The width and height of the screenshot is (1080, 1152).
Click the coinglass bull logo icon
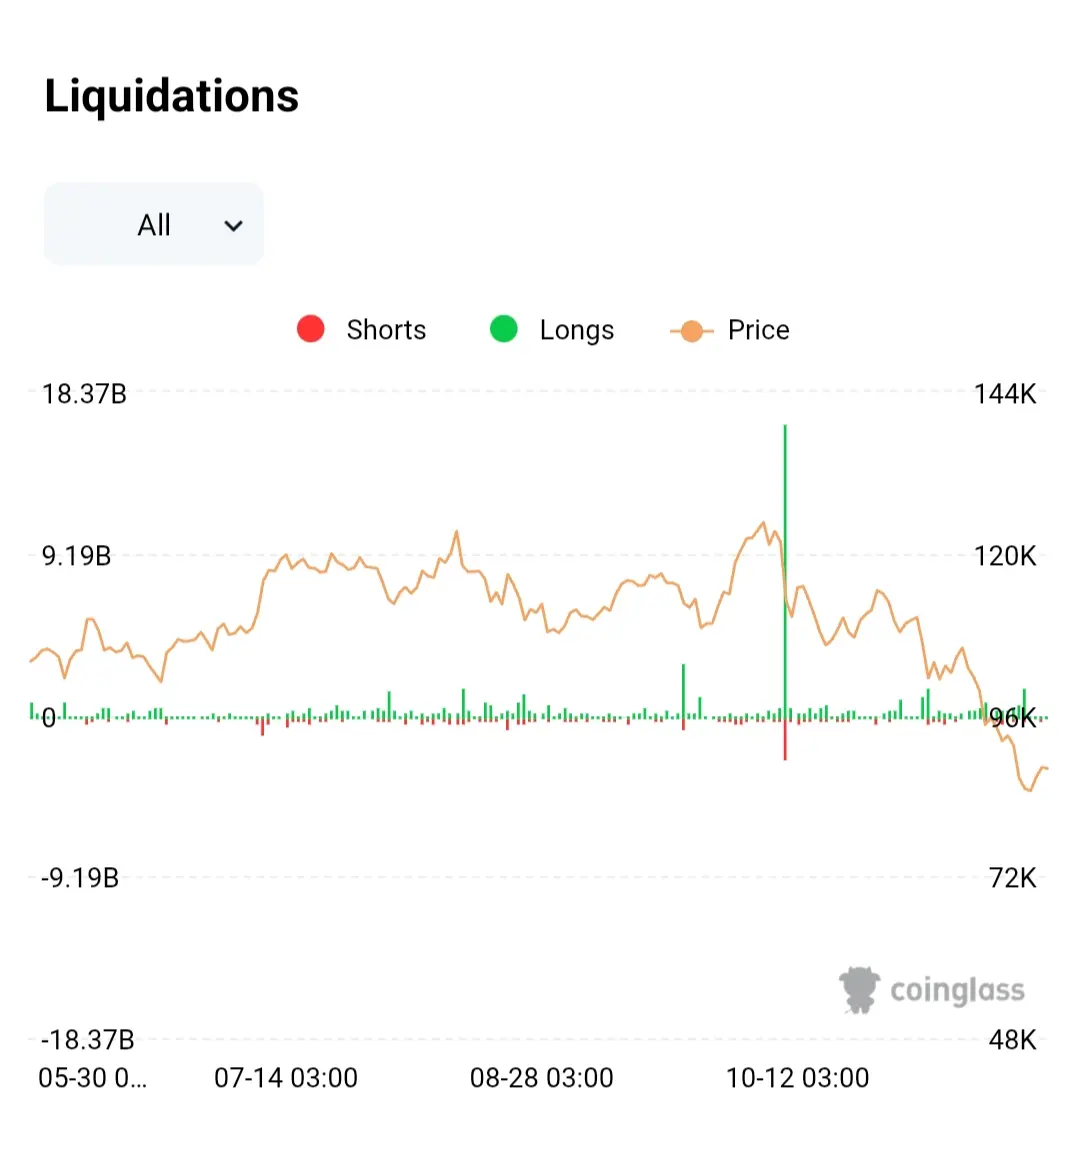859,989
